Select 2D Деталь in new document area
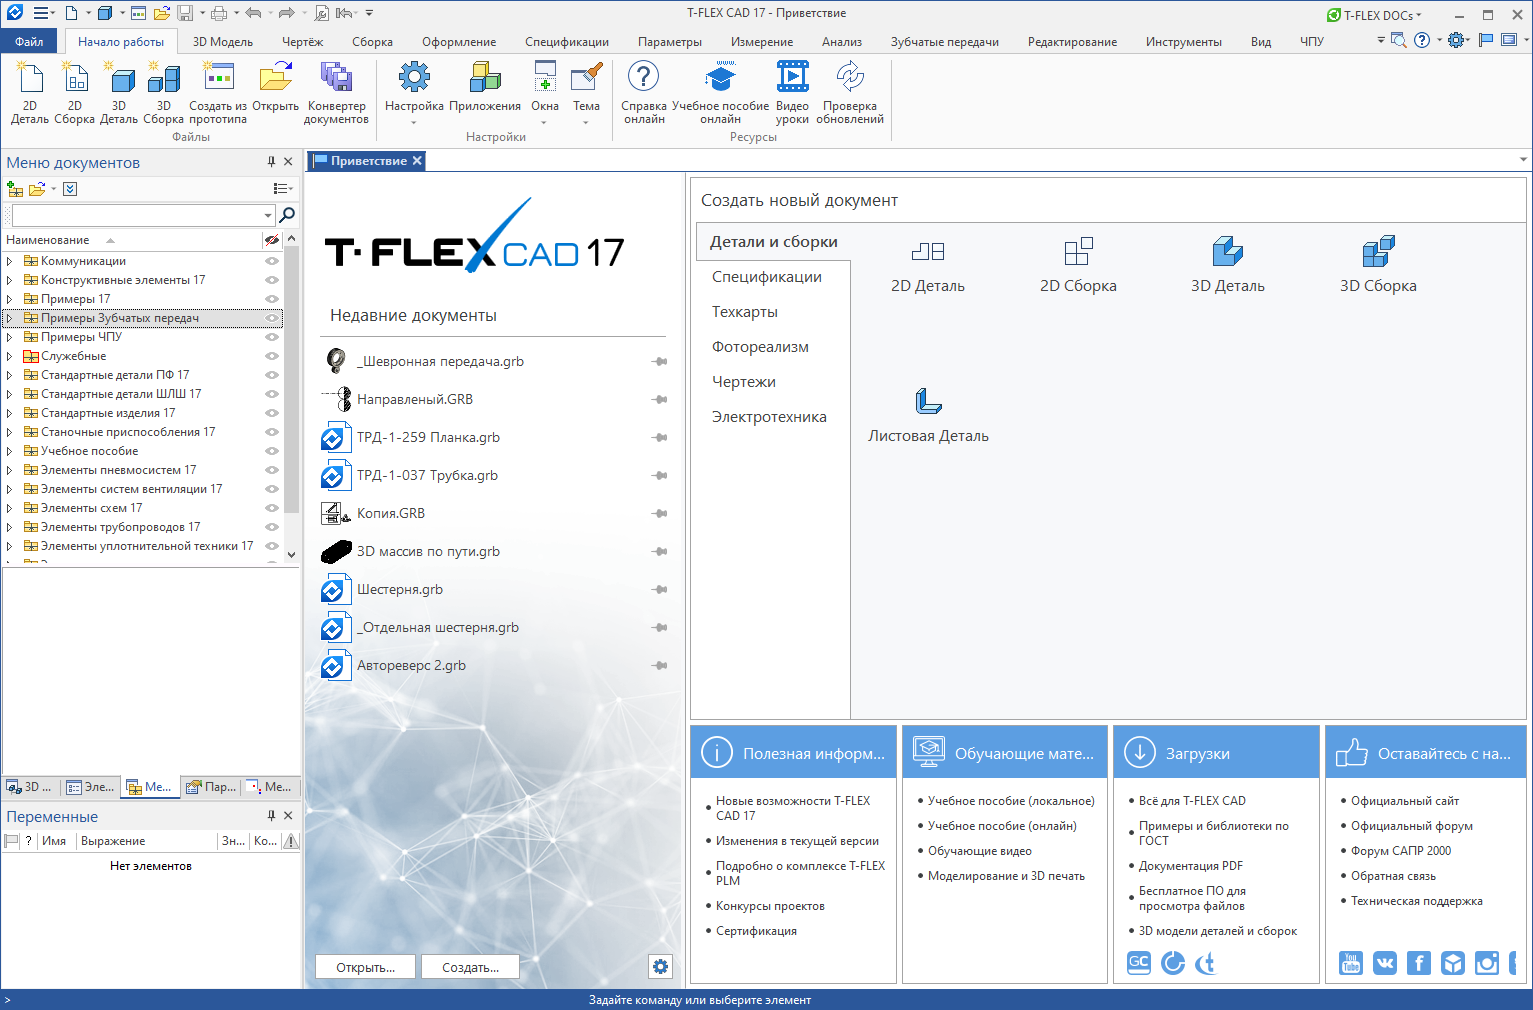The image size is (1533, 1010). (x=928, y=267)
